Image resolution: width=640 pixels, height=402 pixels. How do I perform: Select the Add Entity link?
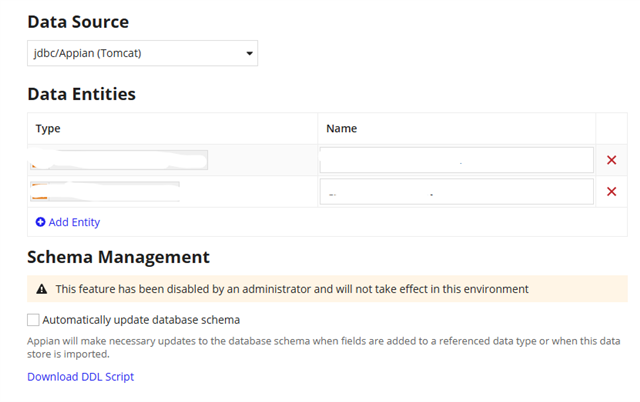(x=74, y=222)
